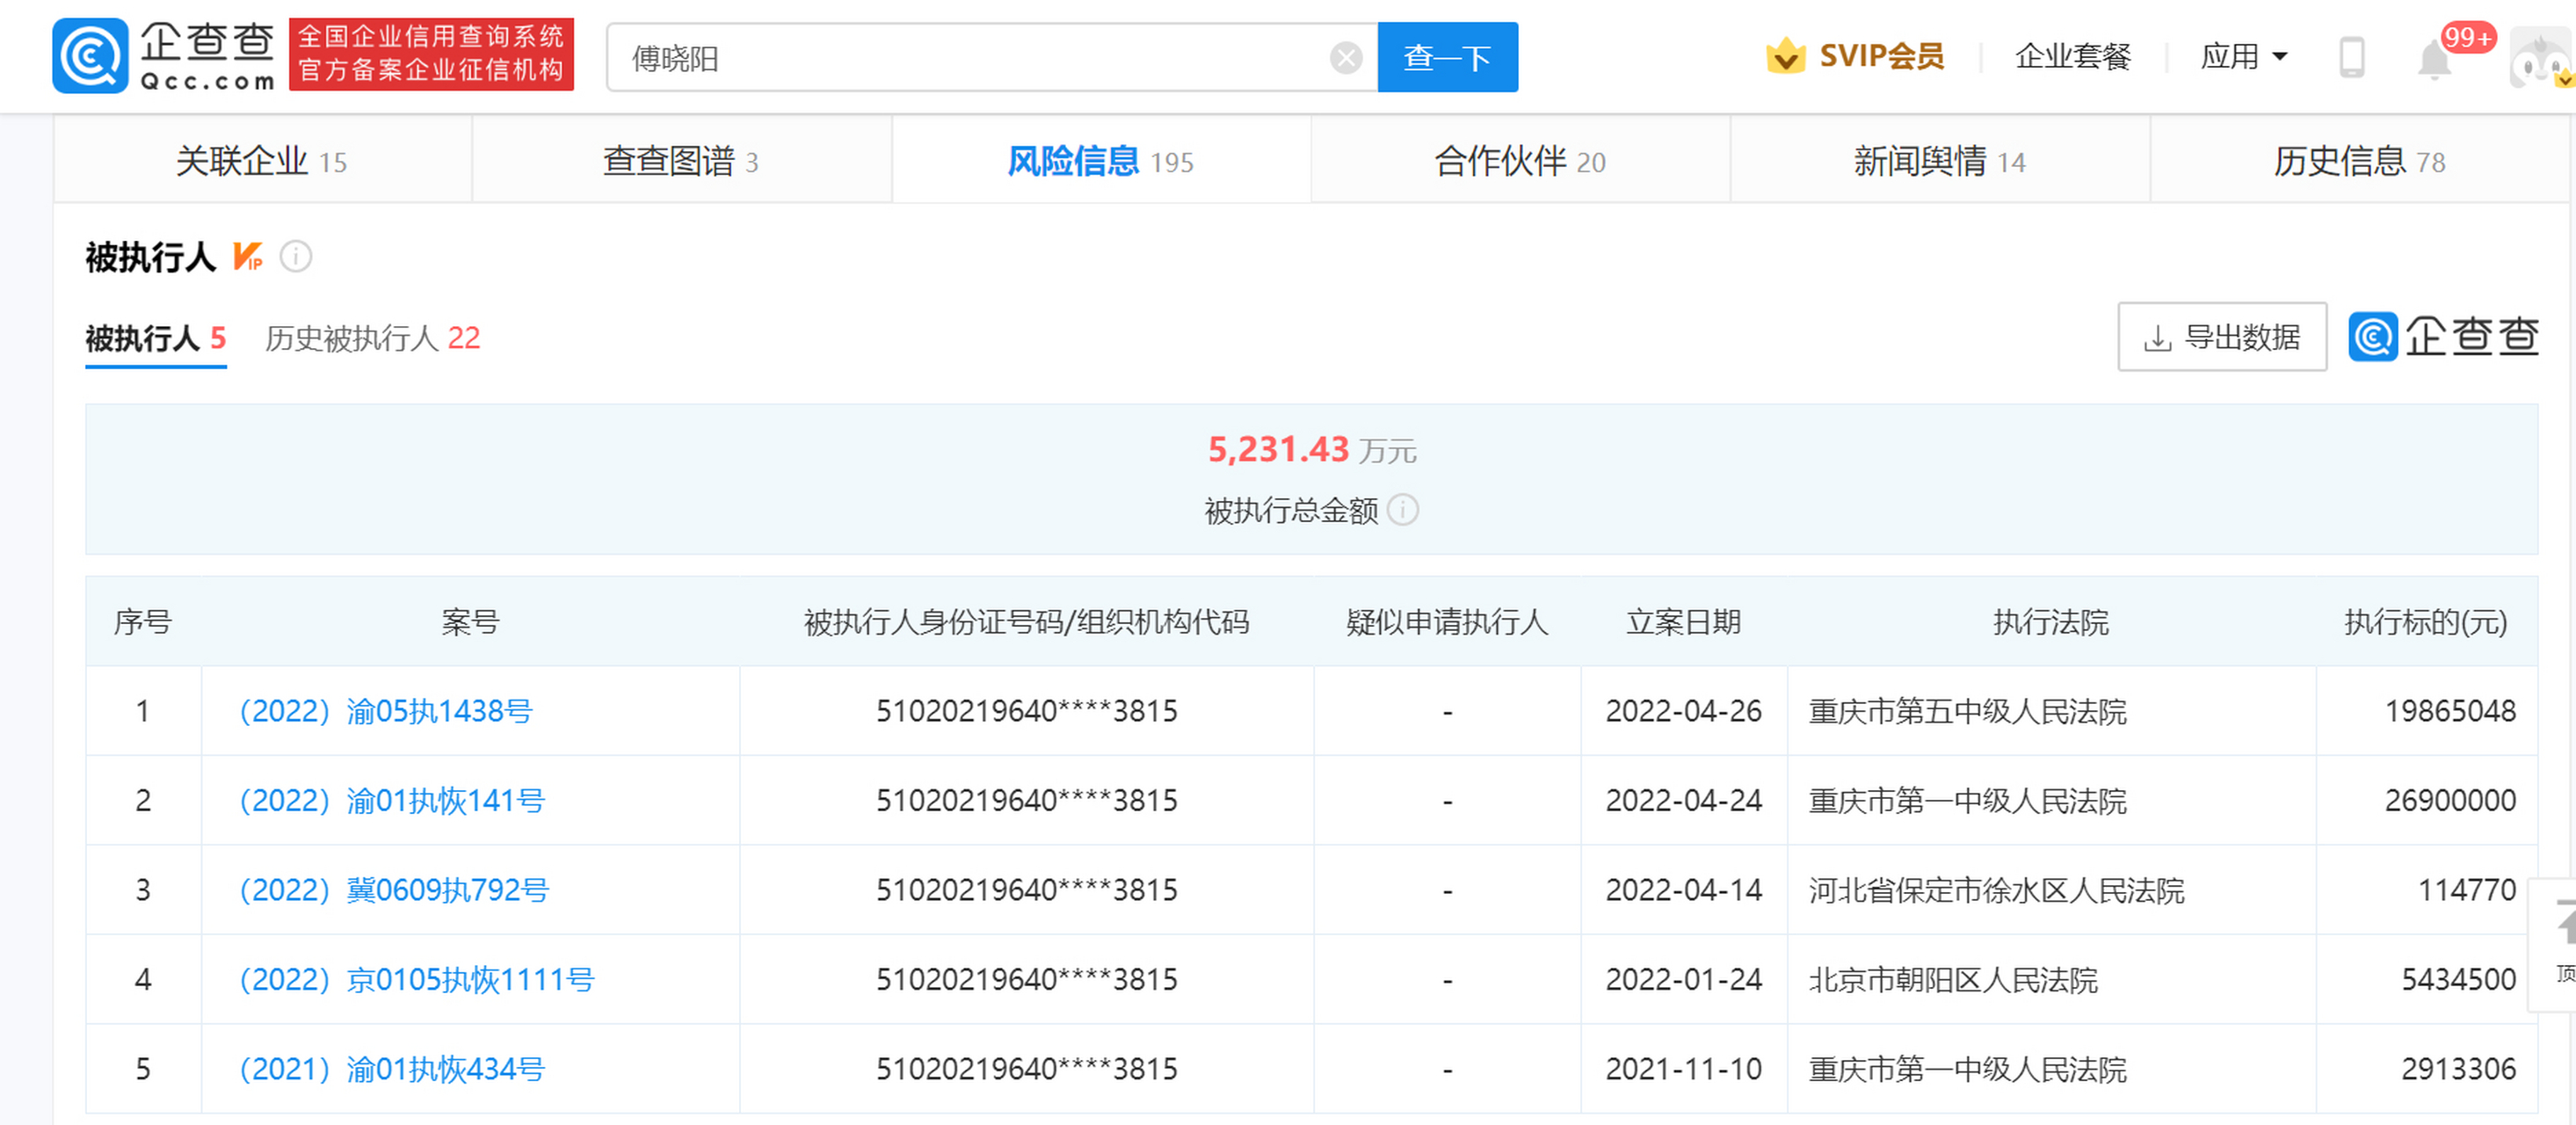Click the 查一下 search button
2576x1125 pixels.
[x=1447, y=57]
